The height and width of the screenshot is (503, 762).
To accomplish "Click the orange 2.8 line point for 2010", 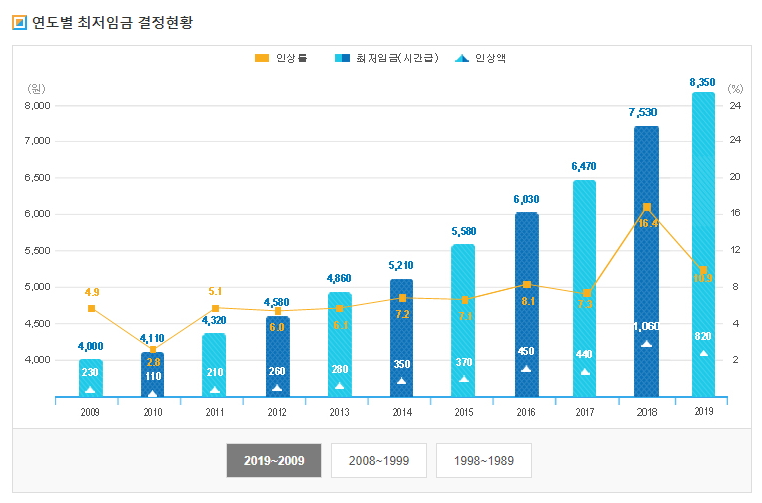I will (x=153, y=349).
